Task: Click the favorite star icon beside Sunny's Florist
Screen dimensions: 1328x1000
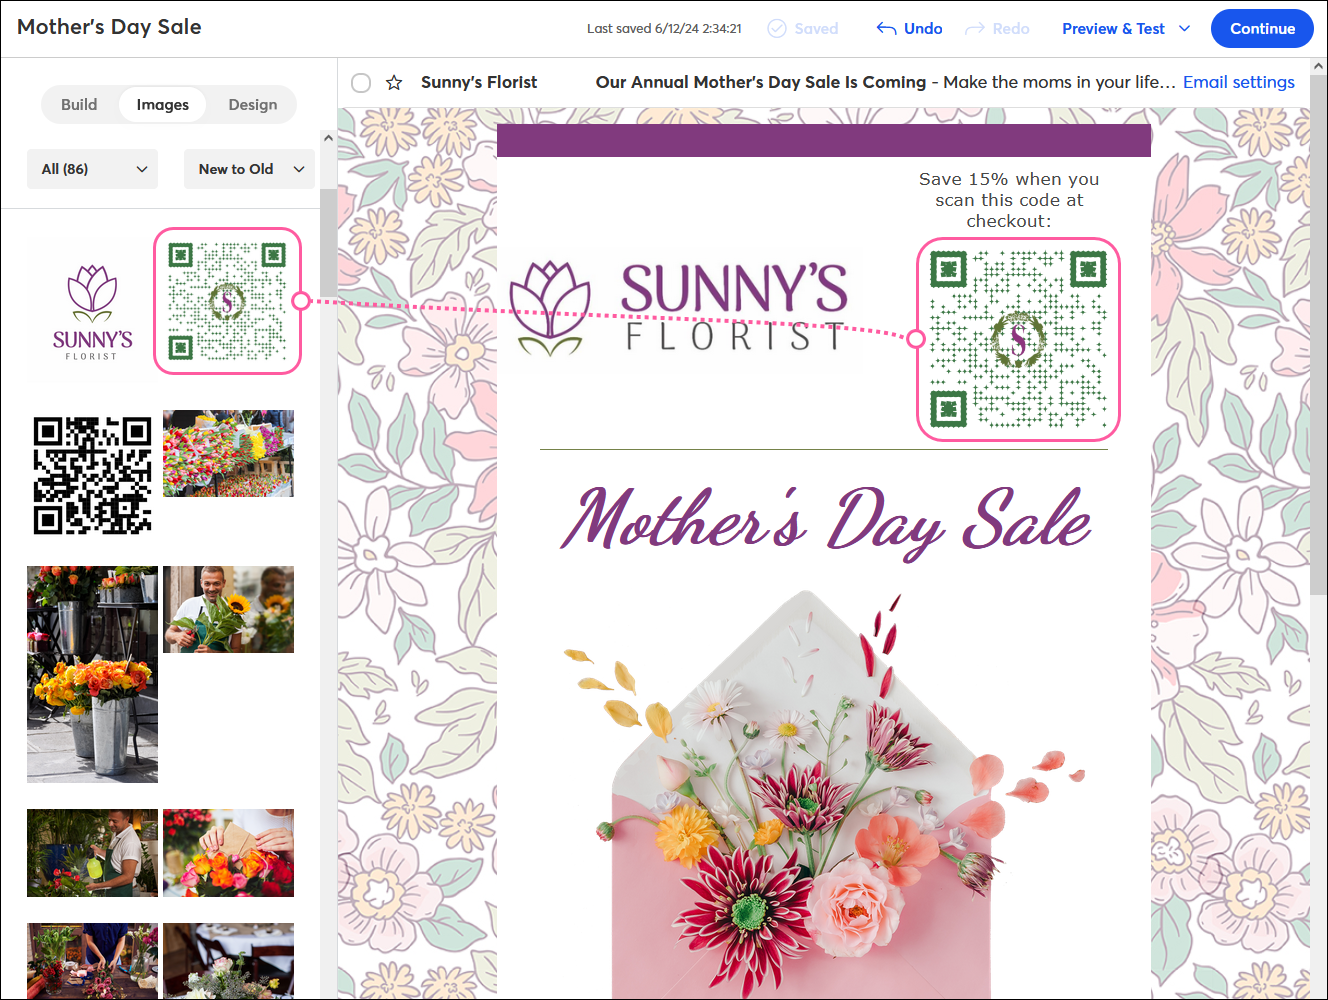Action: pyautogui.click(x=394, y=82)
